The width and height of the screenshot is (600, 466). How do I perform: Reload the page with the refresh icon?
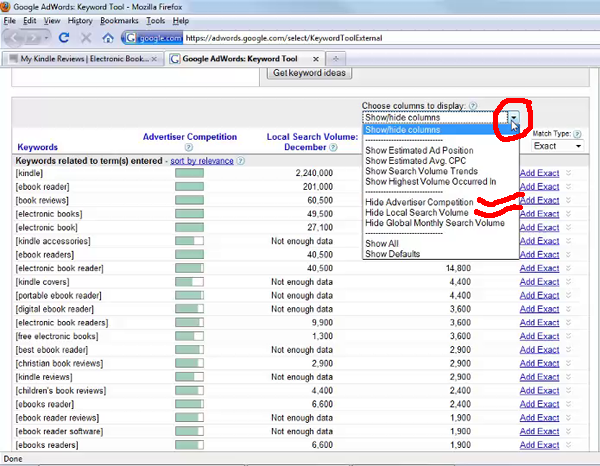(x=64, y=38)
